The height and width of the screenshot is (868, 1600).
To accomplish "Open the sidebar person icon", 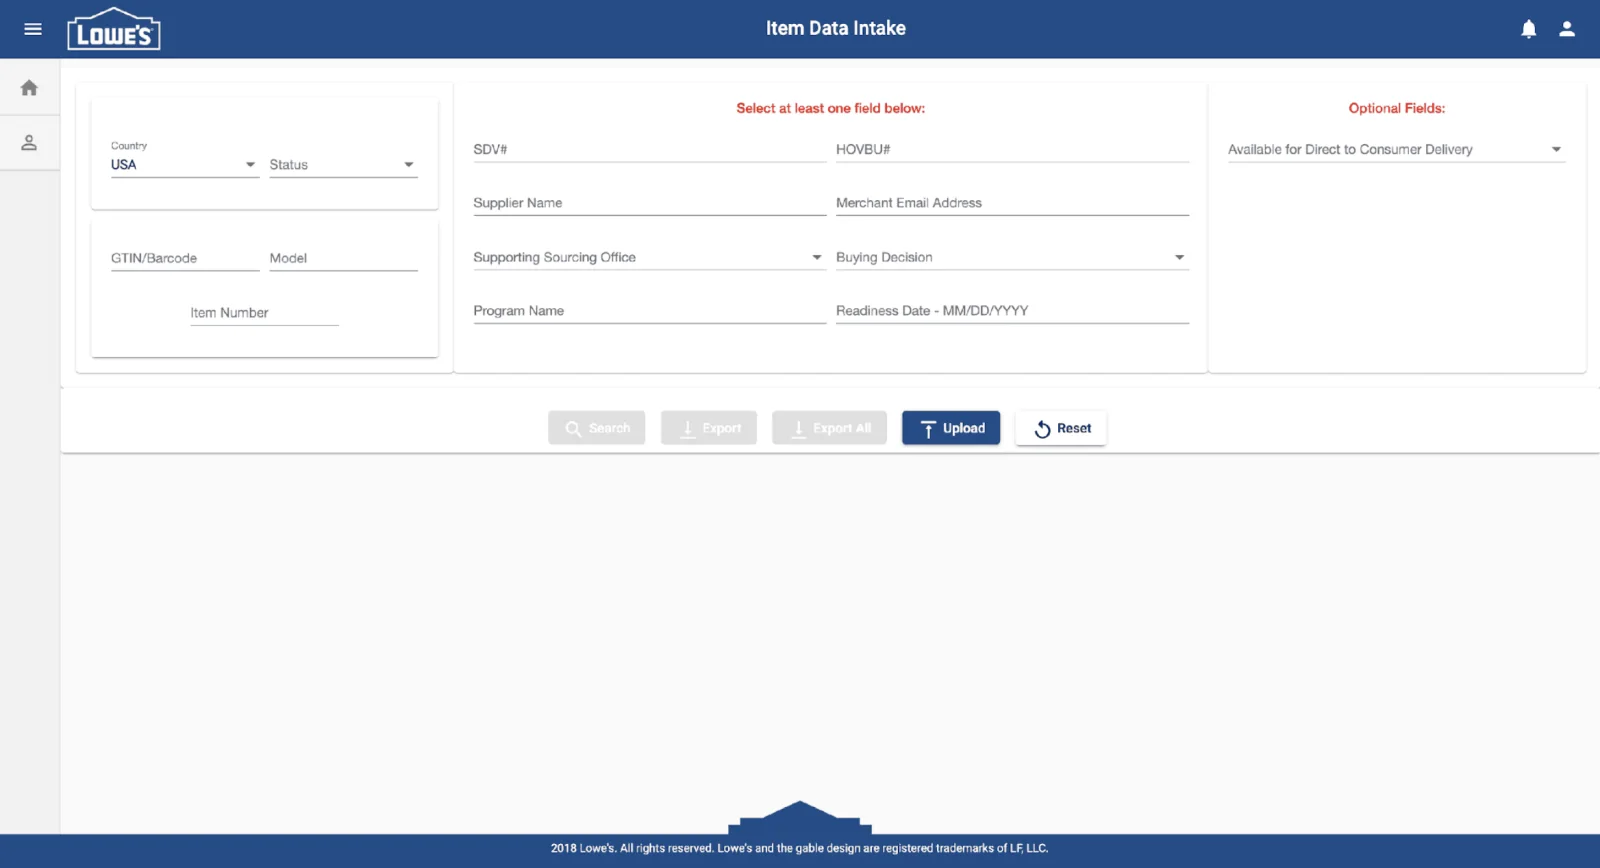I will pyautogui.click(x=29, y=143).
